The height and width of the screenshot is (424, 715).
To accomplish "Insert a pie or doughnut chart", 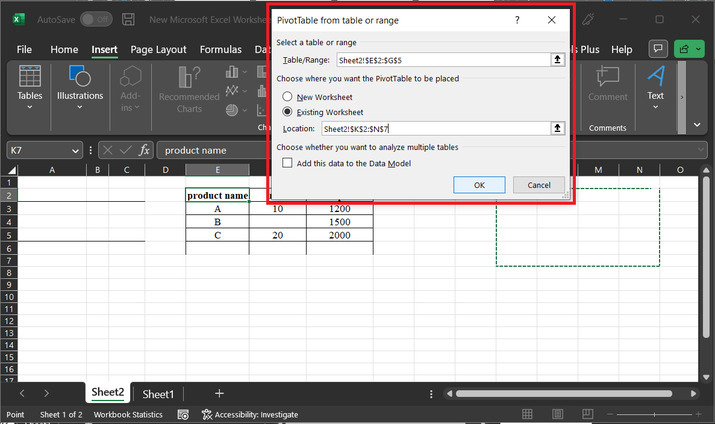I will click(236, 110).
